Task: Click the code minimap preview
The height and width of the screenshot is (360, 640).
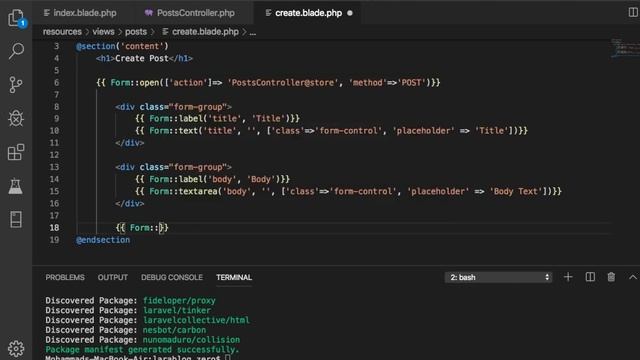Action: [624, 48]
